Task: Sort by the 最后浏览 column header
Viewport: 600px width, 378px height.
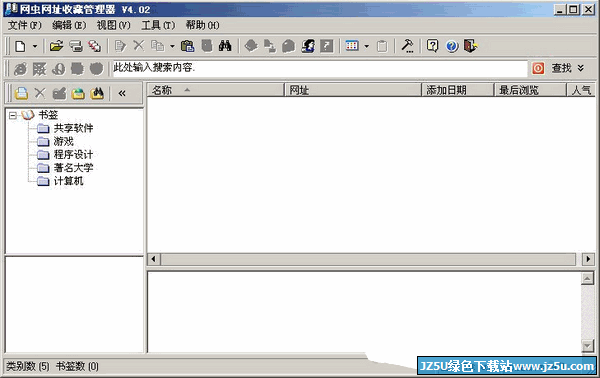Action: (530, 90)
